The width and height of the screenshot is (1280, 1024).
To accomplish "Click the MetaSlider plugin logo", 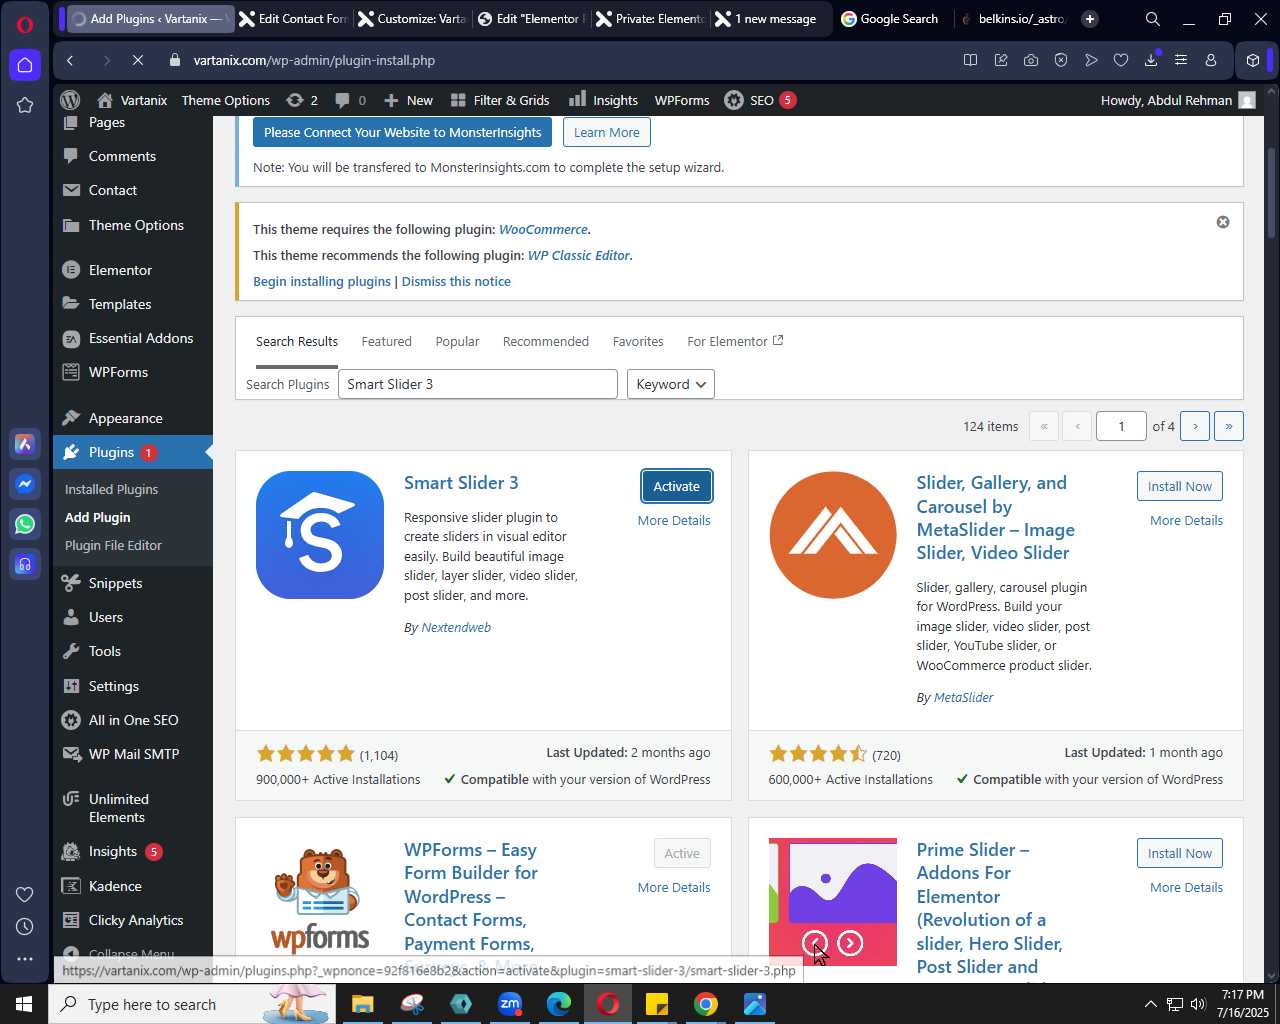I will [x=833, y=535].
